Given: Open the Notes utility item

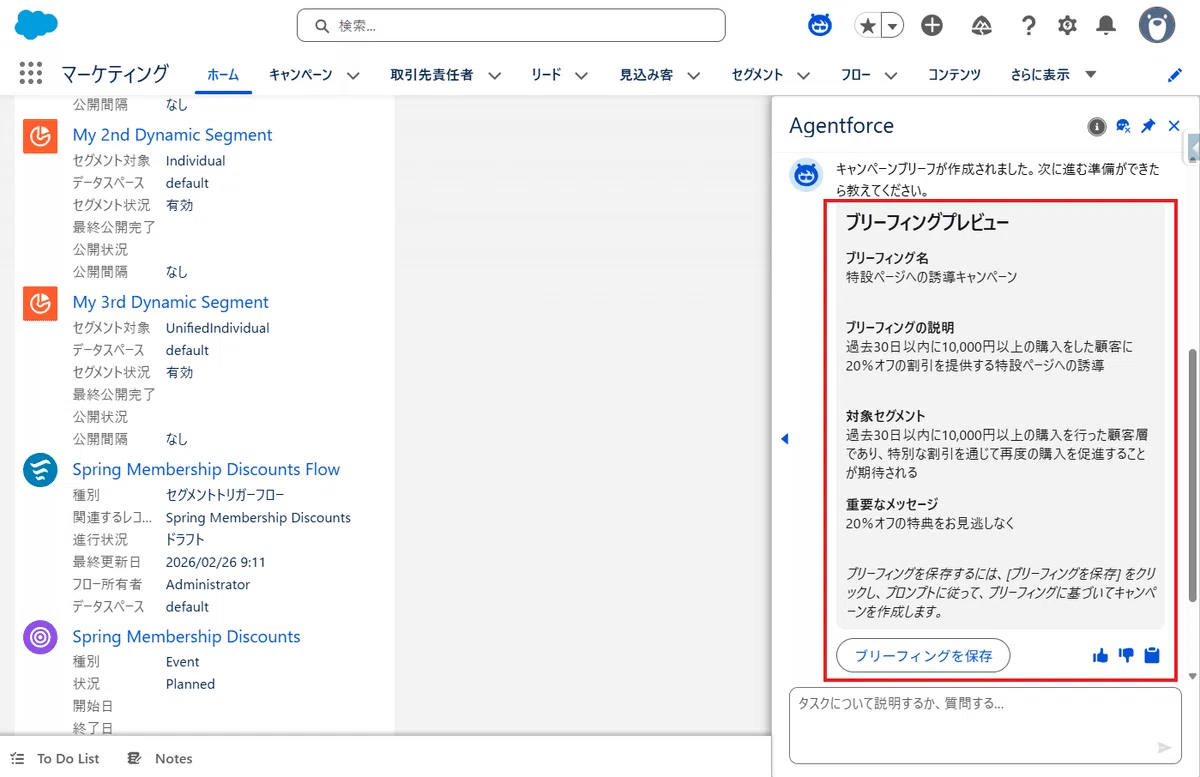Looking at the screenshot, I should [160, 758].
